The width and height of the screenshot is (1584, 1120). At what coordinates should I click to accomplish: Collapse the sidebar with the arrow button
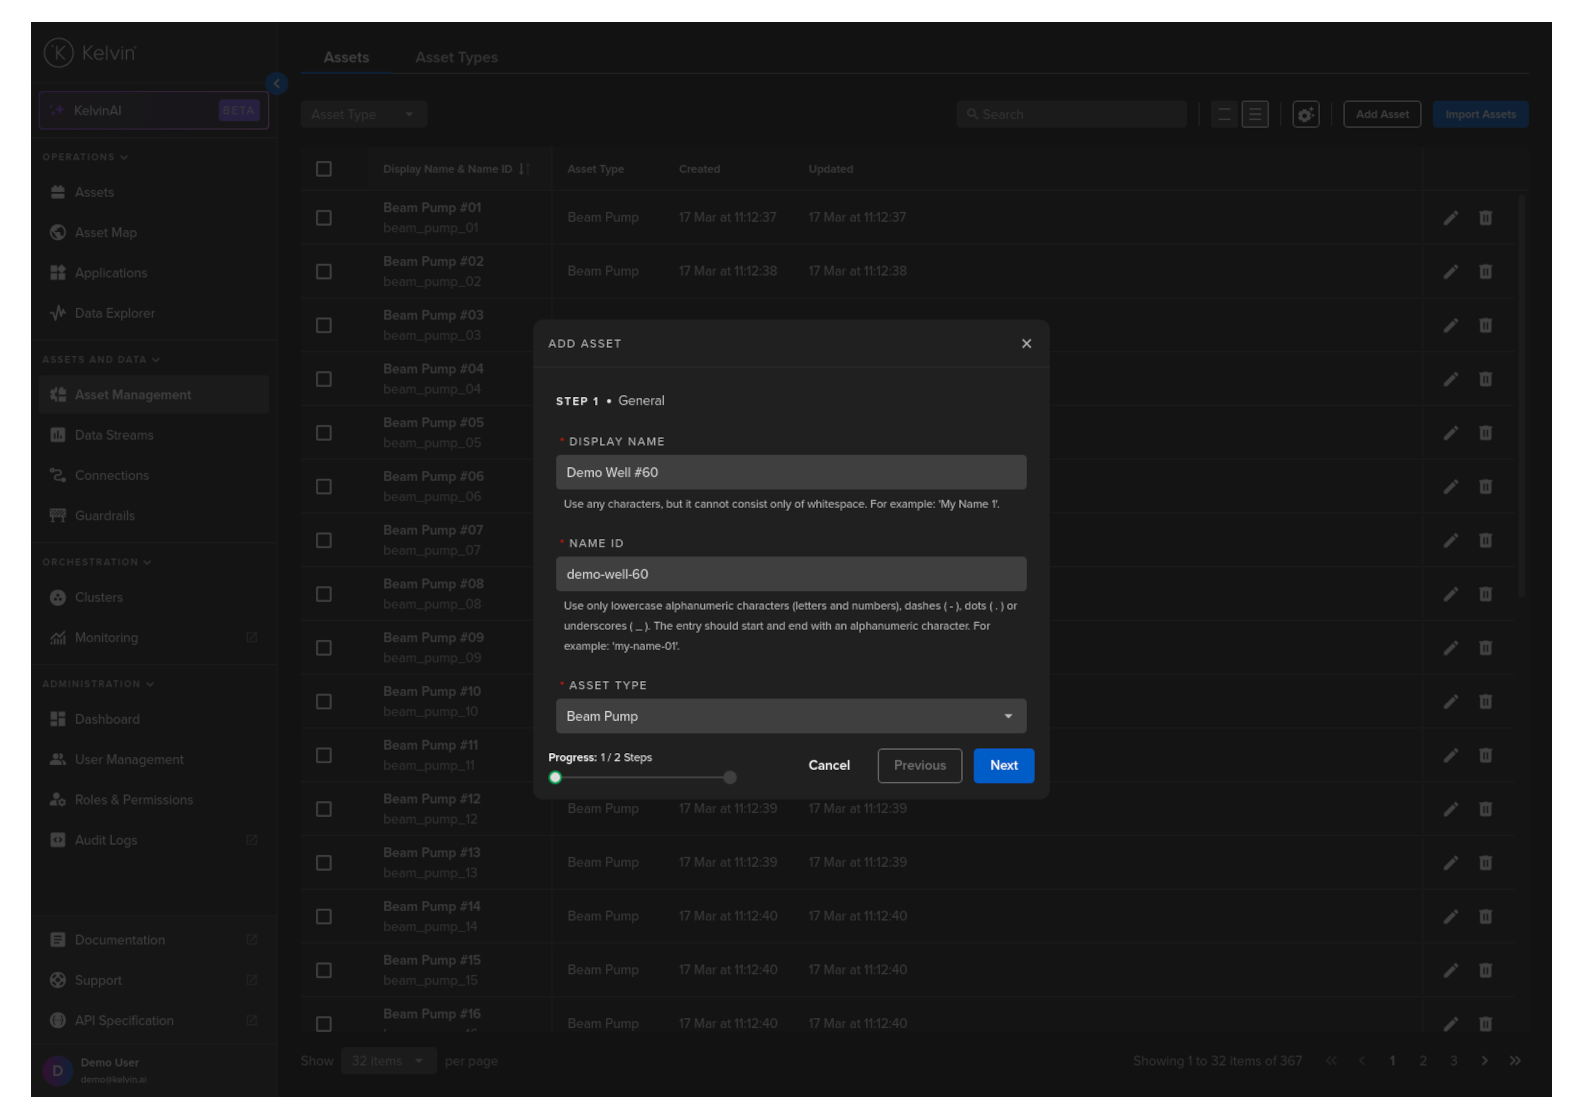277,84
